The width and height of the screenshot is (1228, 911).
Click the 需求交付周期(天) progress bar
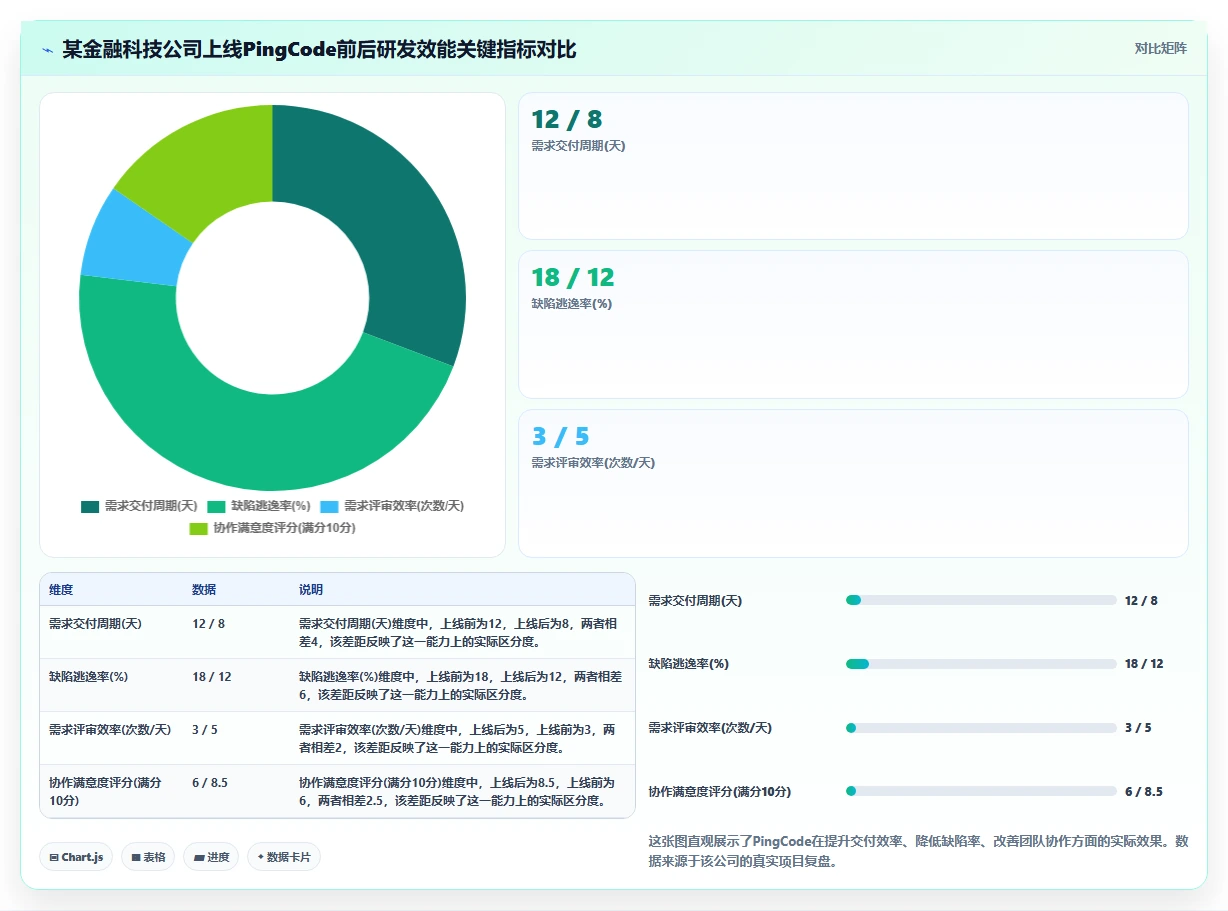pos(980,600)
